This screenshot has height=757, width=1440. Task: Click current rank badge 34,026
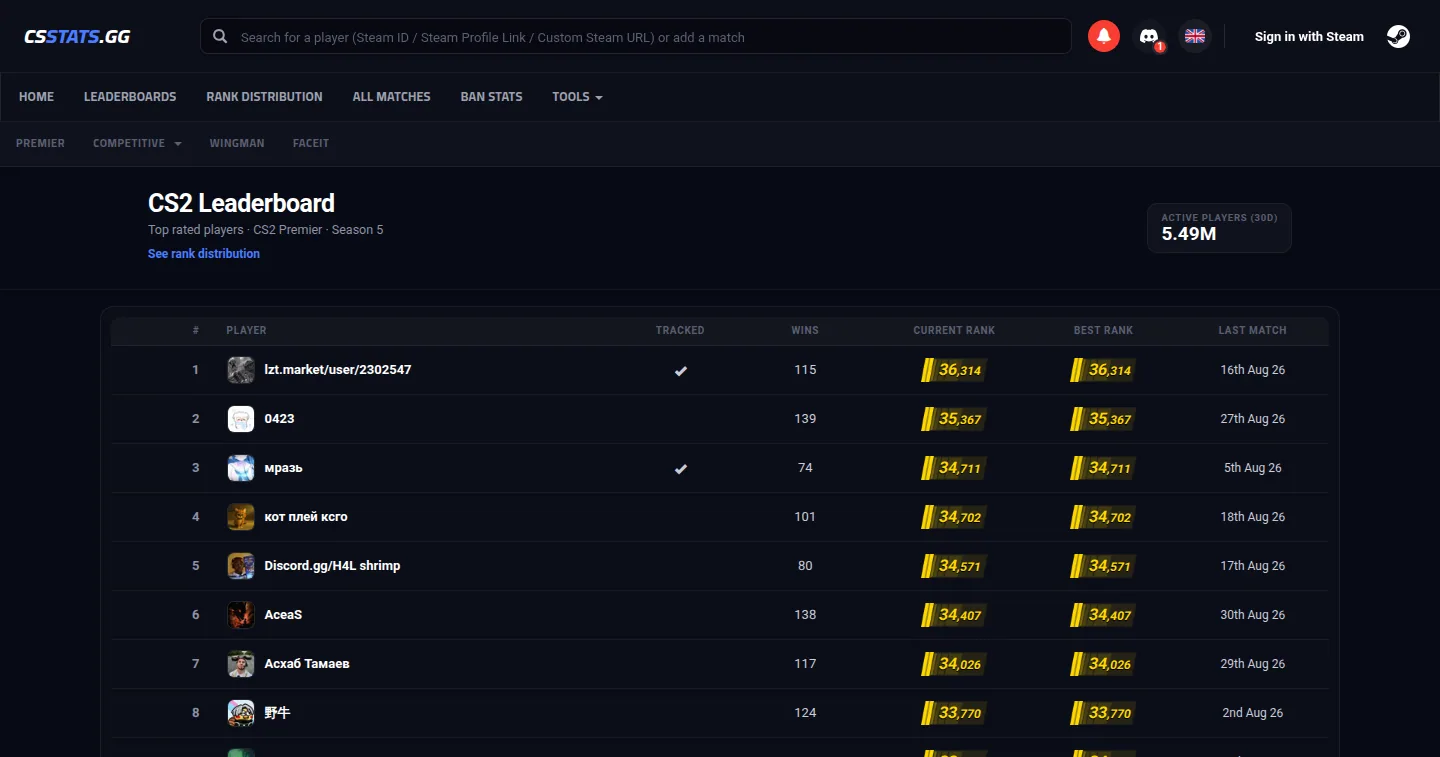[954, 664]
